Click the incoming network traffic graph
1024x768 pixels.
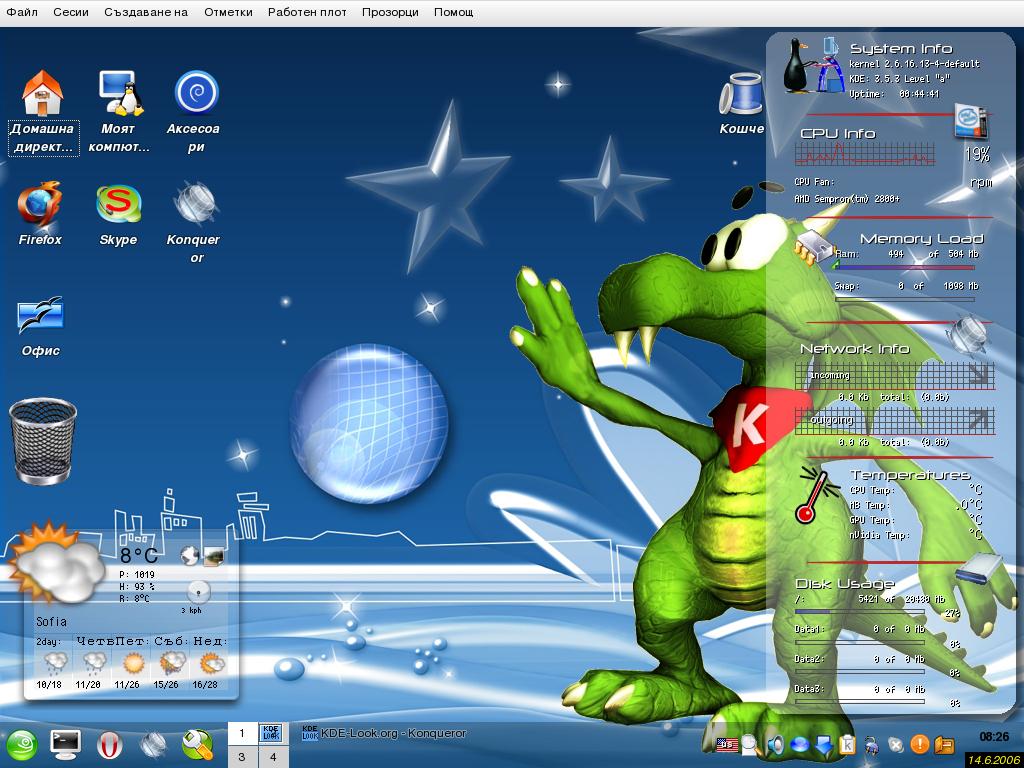(895, 377)
